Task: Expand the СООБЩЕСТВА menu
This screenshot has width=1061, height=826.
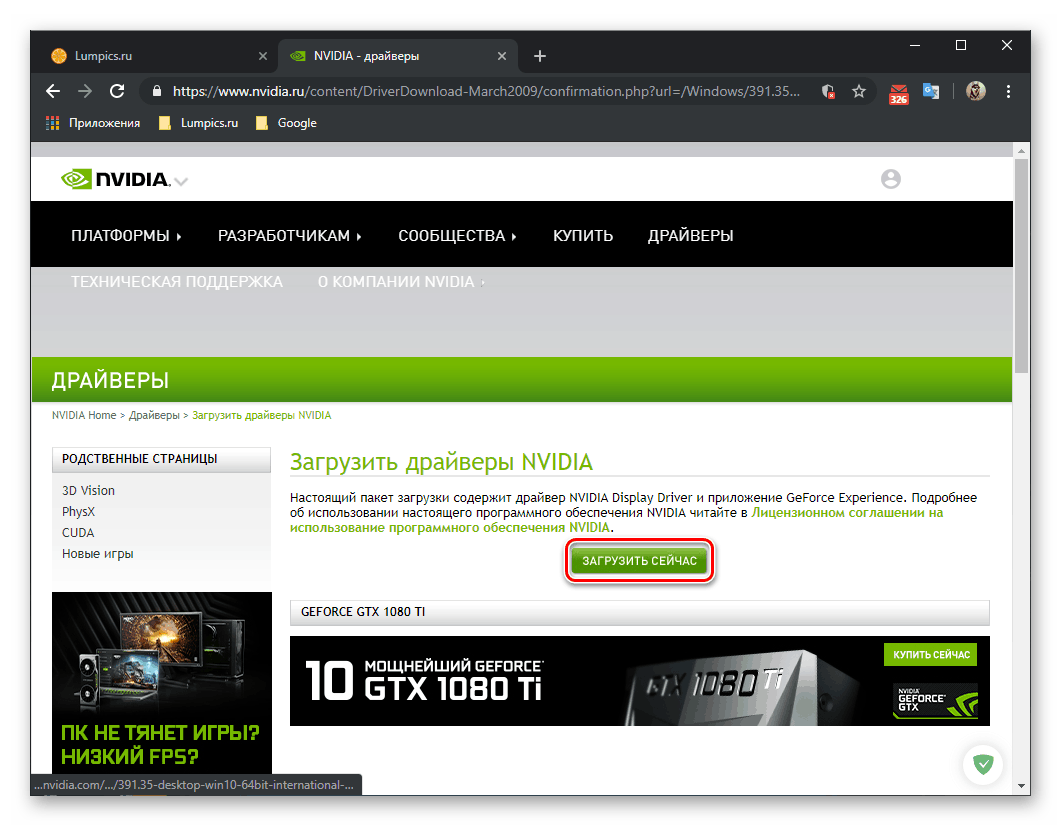Action: (x=457, y=235)
